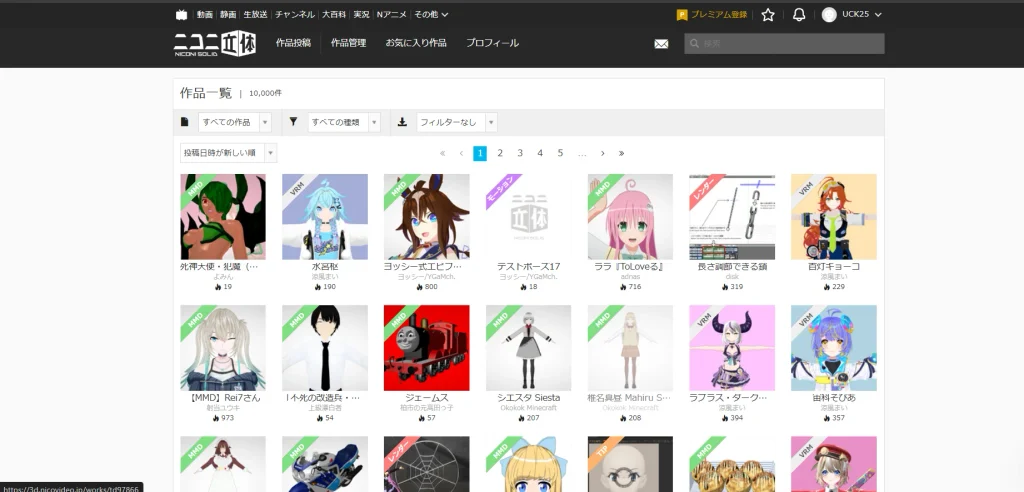Go to プロフィール tab
1024x492 pixels.
pos(492,43)
